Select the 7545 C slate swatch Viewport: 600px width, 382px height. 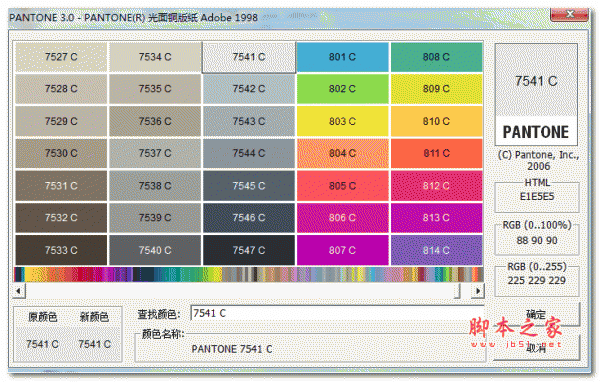click(x=249, y=186)
